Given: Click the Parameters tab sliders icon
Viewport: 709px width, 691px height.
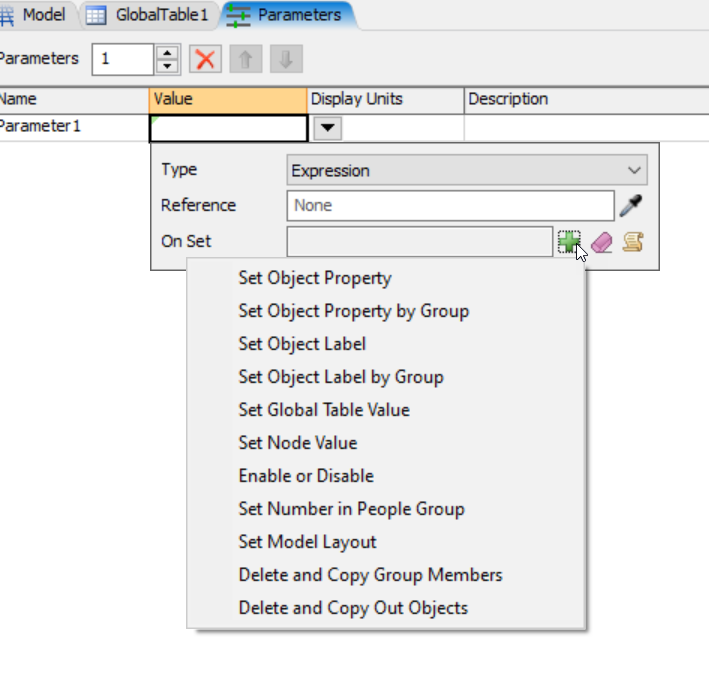Looking at the screenshot, I should (238, 15).
